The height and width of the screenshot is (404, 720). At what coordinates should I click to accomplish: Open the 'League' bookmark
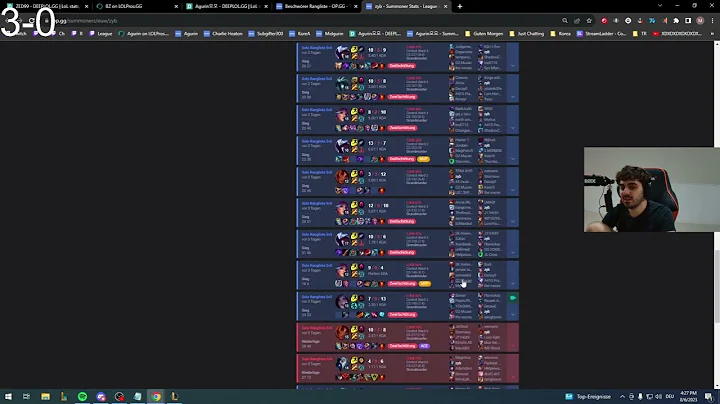coord(101,34)
